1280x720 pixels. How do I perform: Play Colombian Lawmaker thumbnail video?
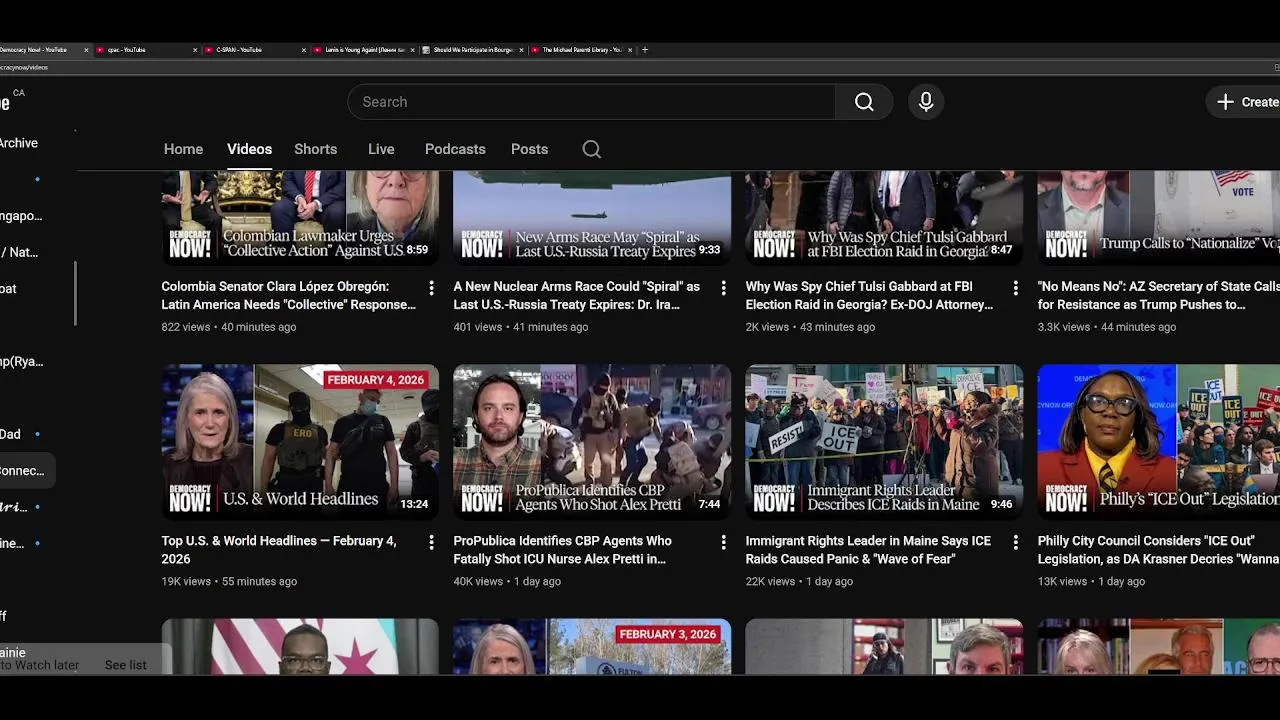point(300,217)
